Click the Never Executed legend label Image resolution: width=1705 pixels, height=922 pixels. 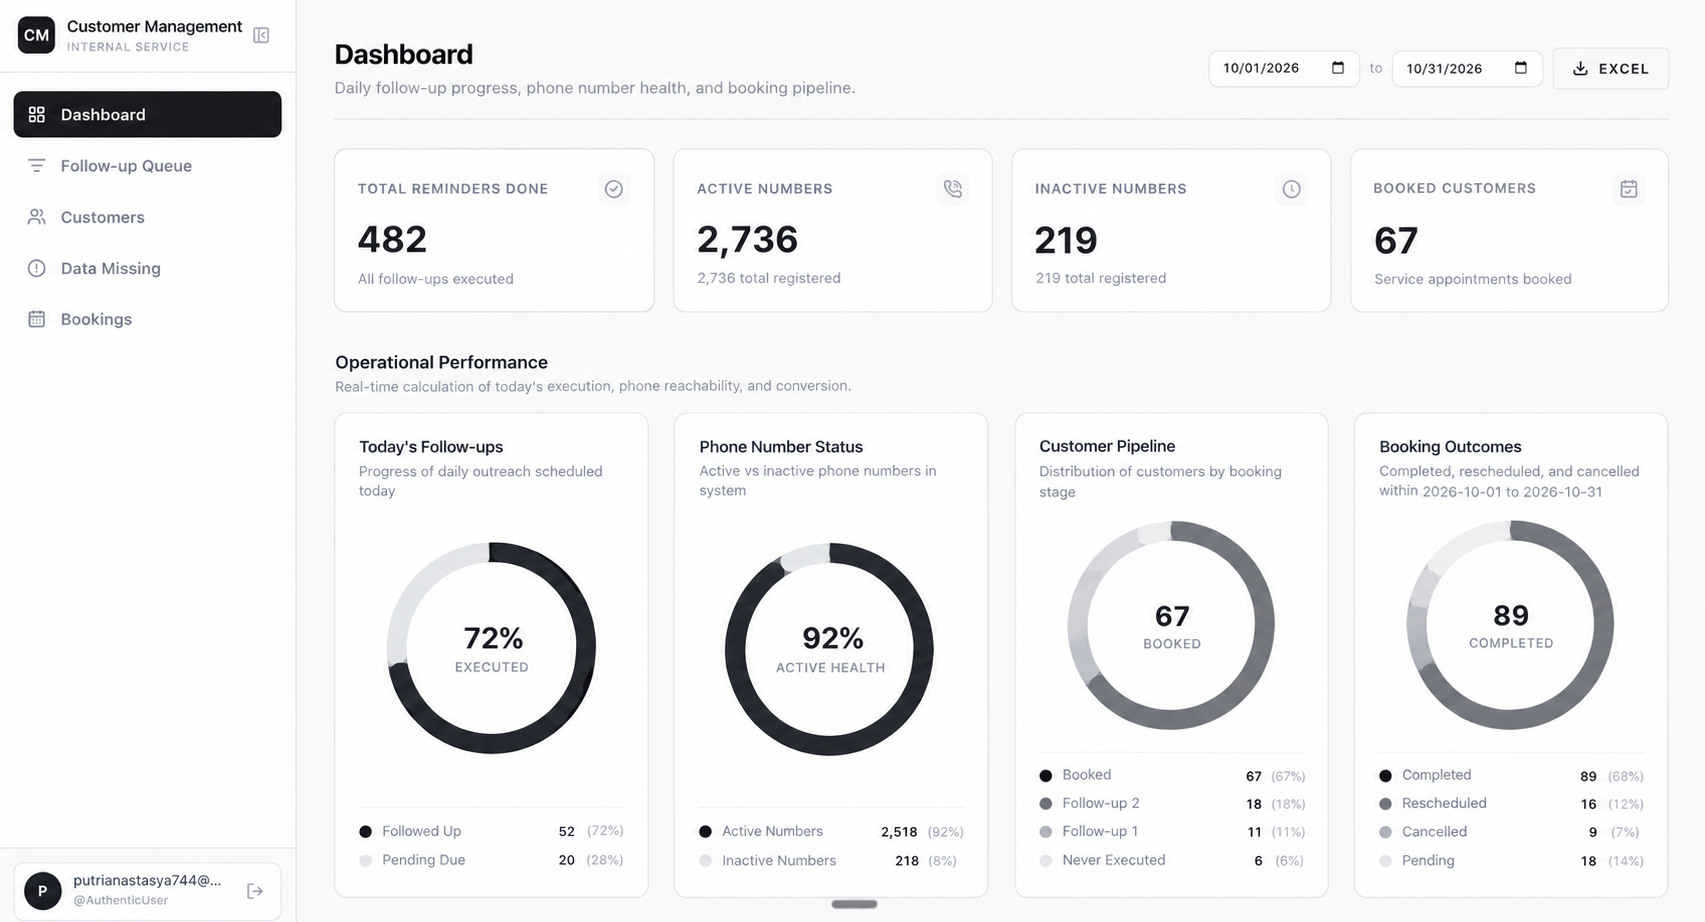tap(1114, 860)
